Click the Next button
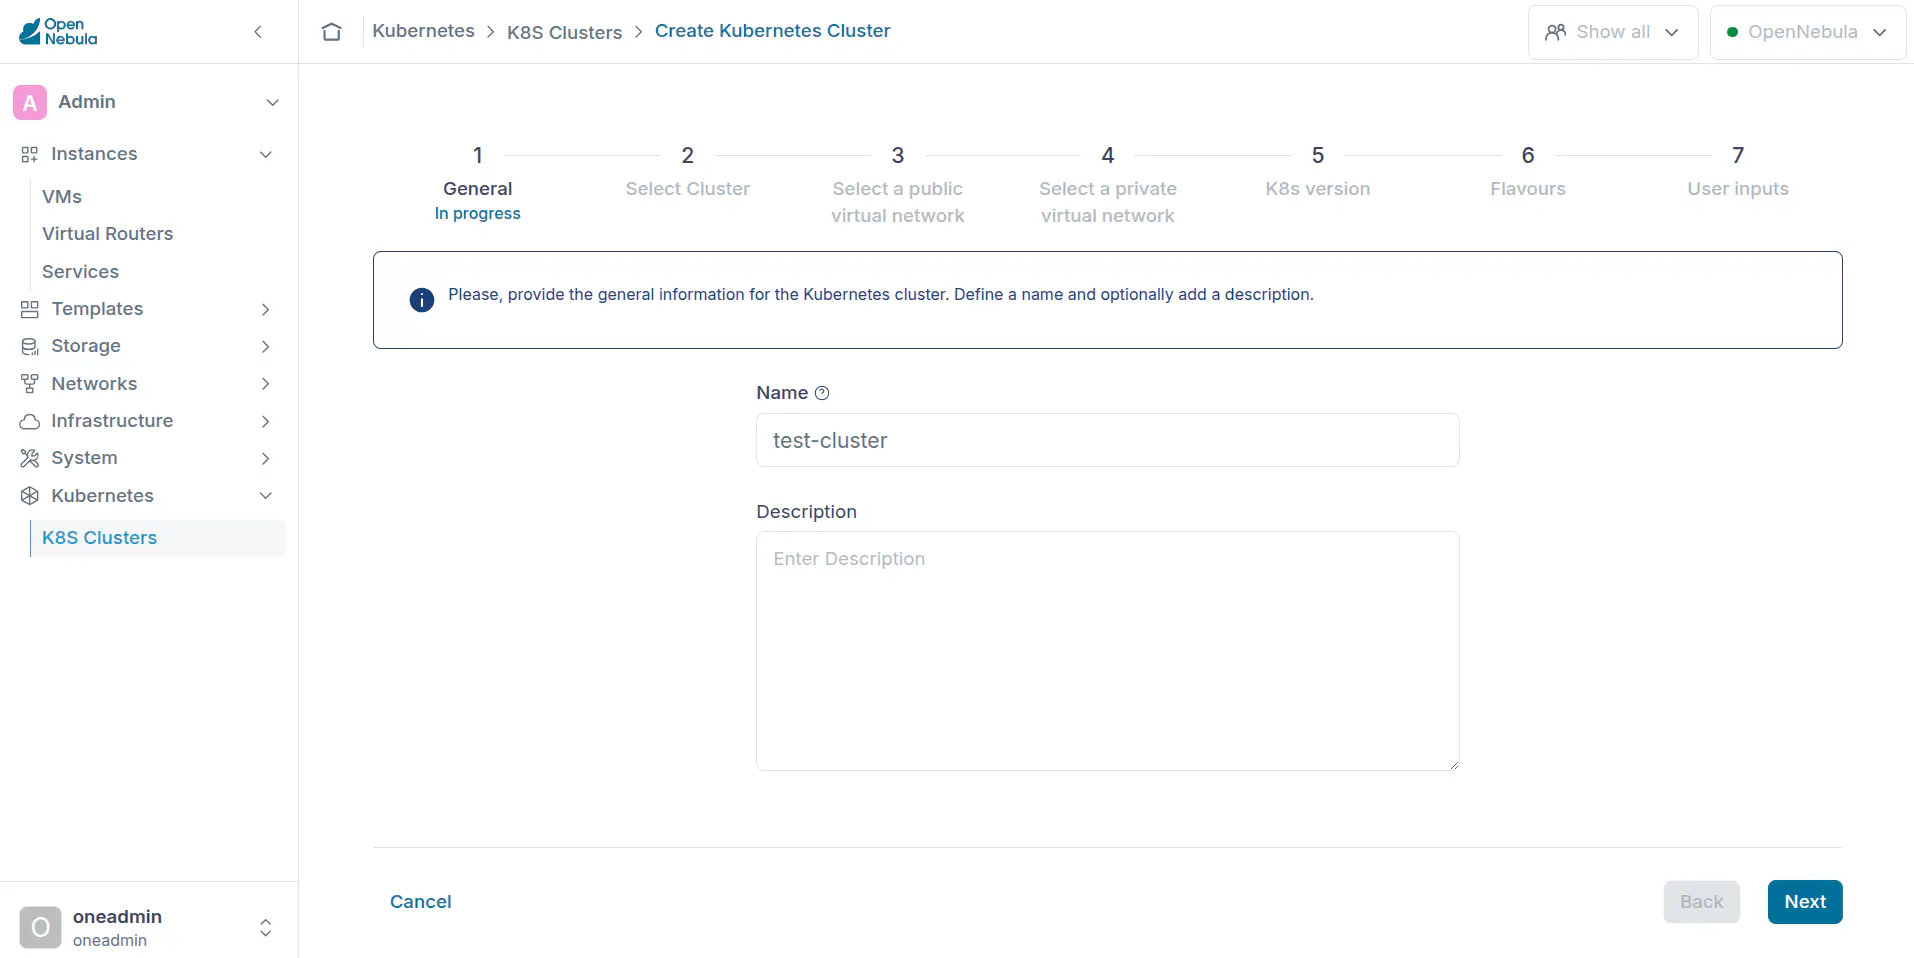The height and width of the screenshot is (958, 1914). (x=1805, y=902)
